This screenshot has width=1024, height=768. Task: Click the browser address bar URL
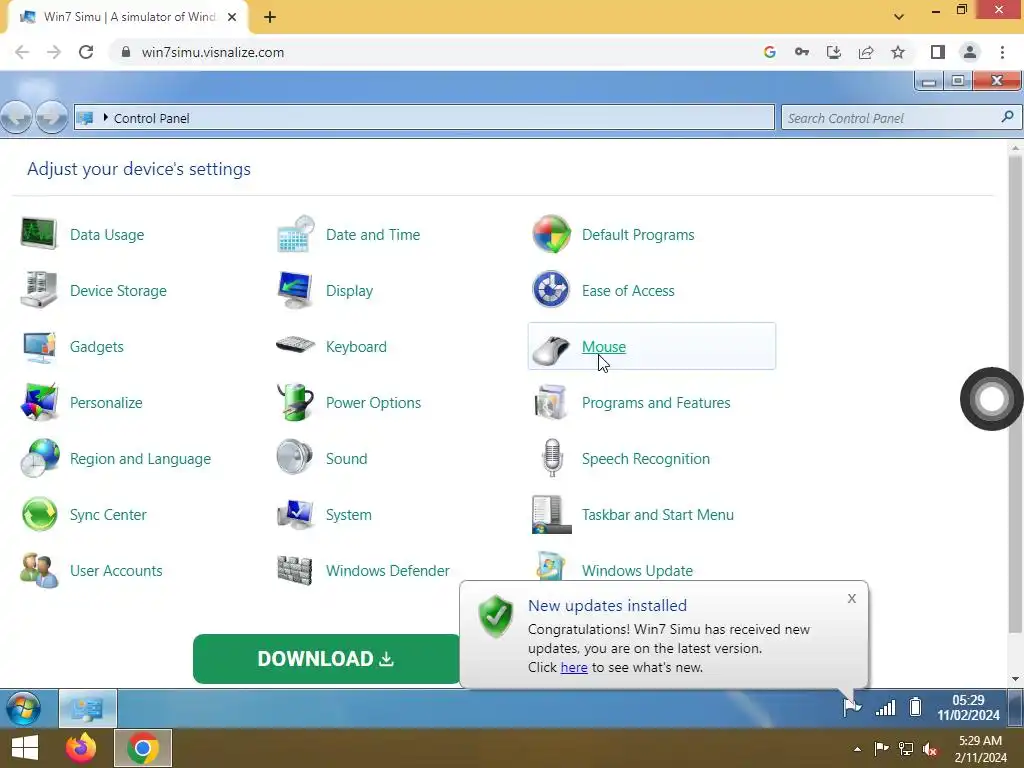213,52
